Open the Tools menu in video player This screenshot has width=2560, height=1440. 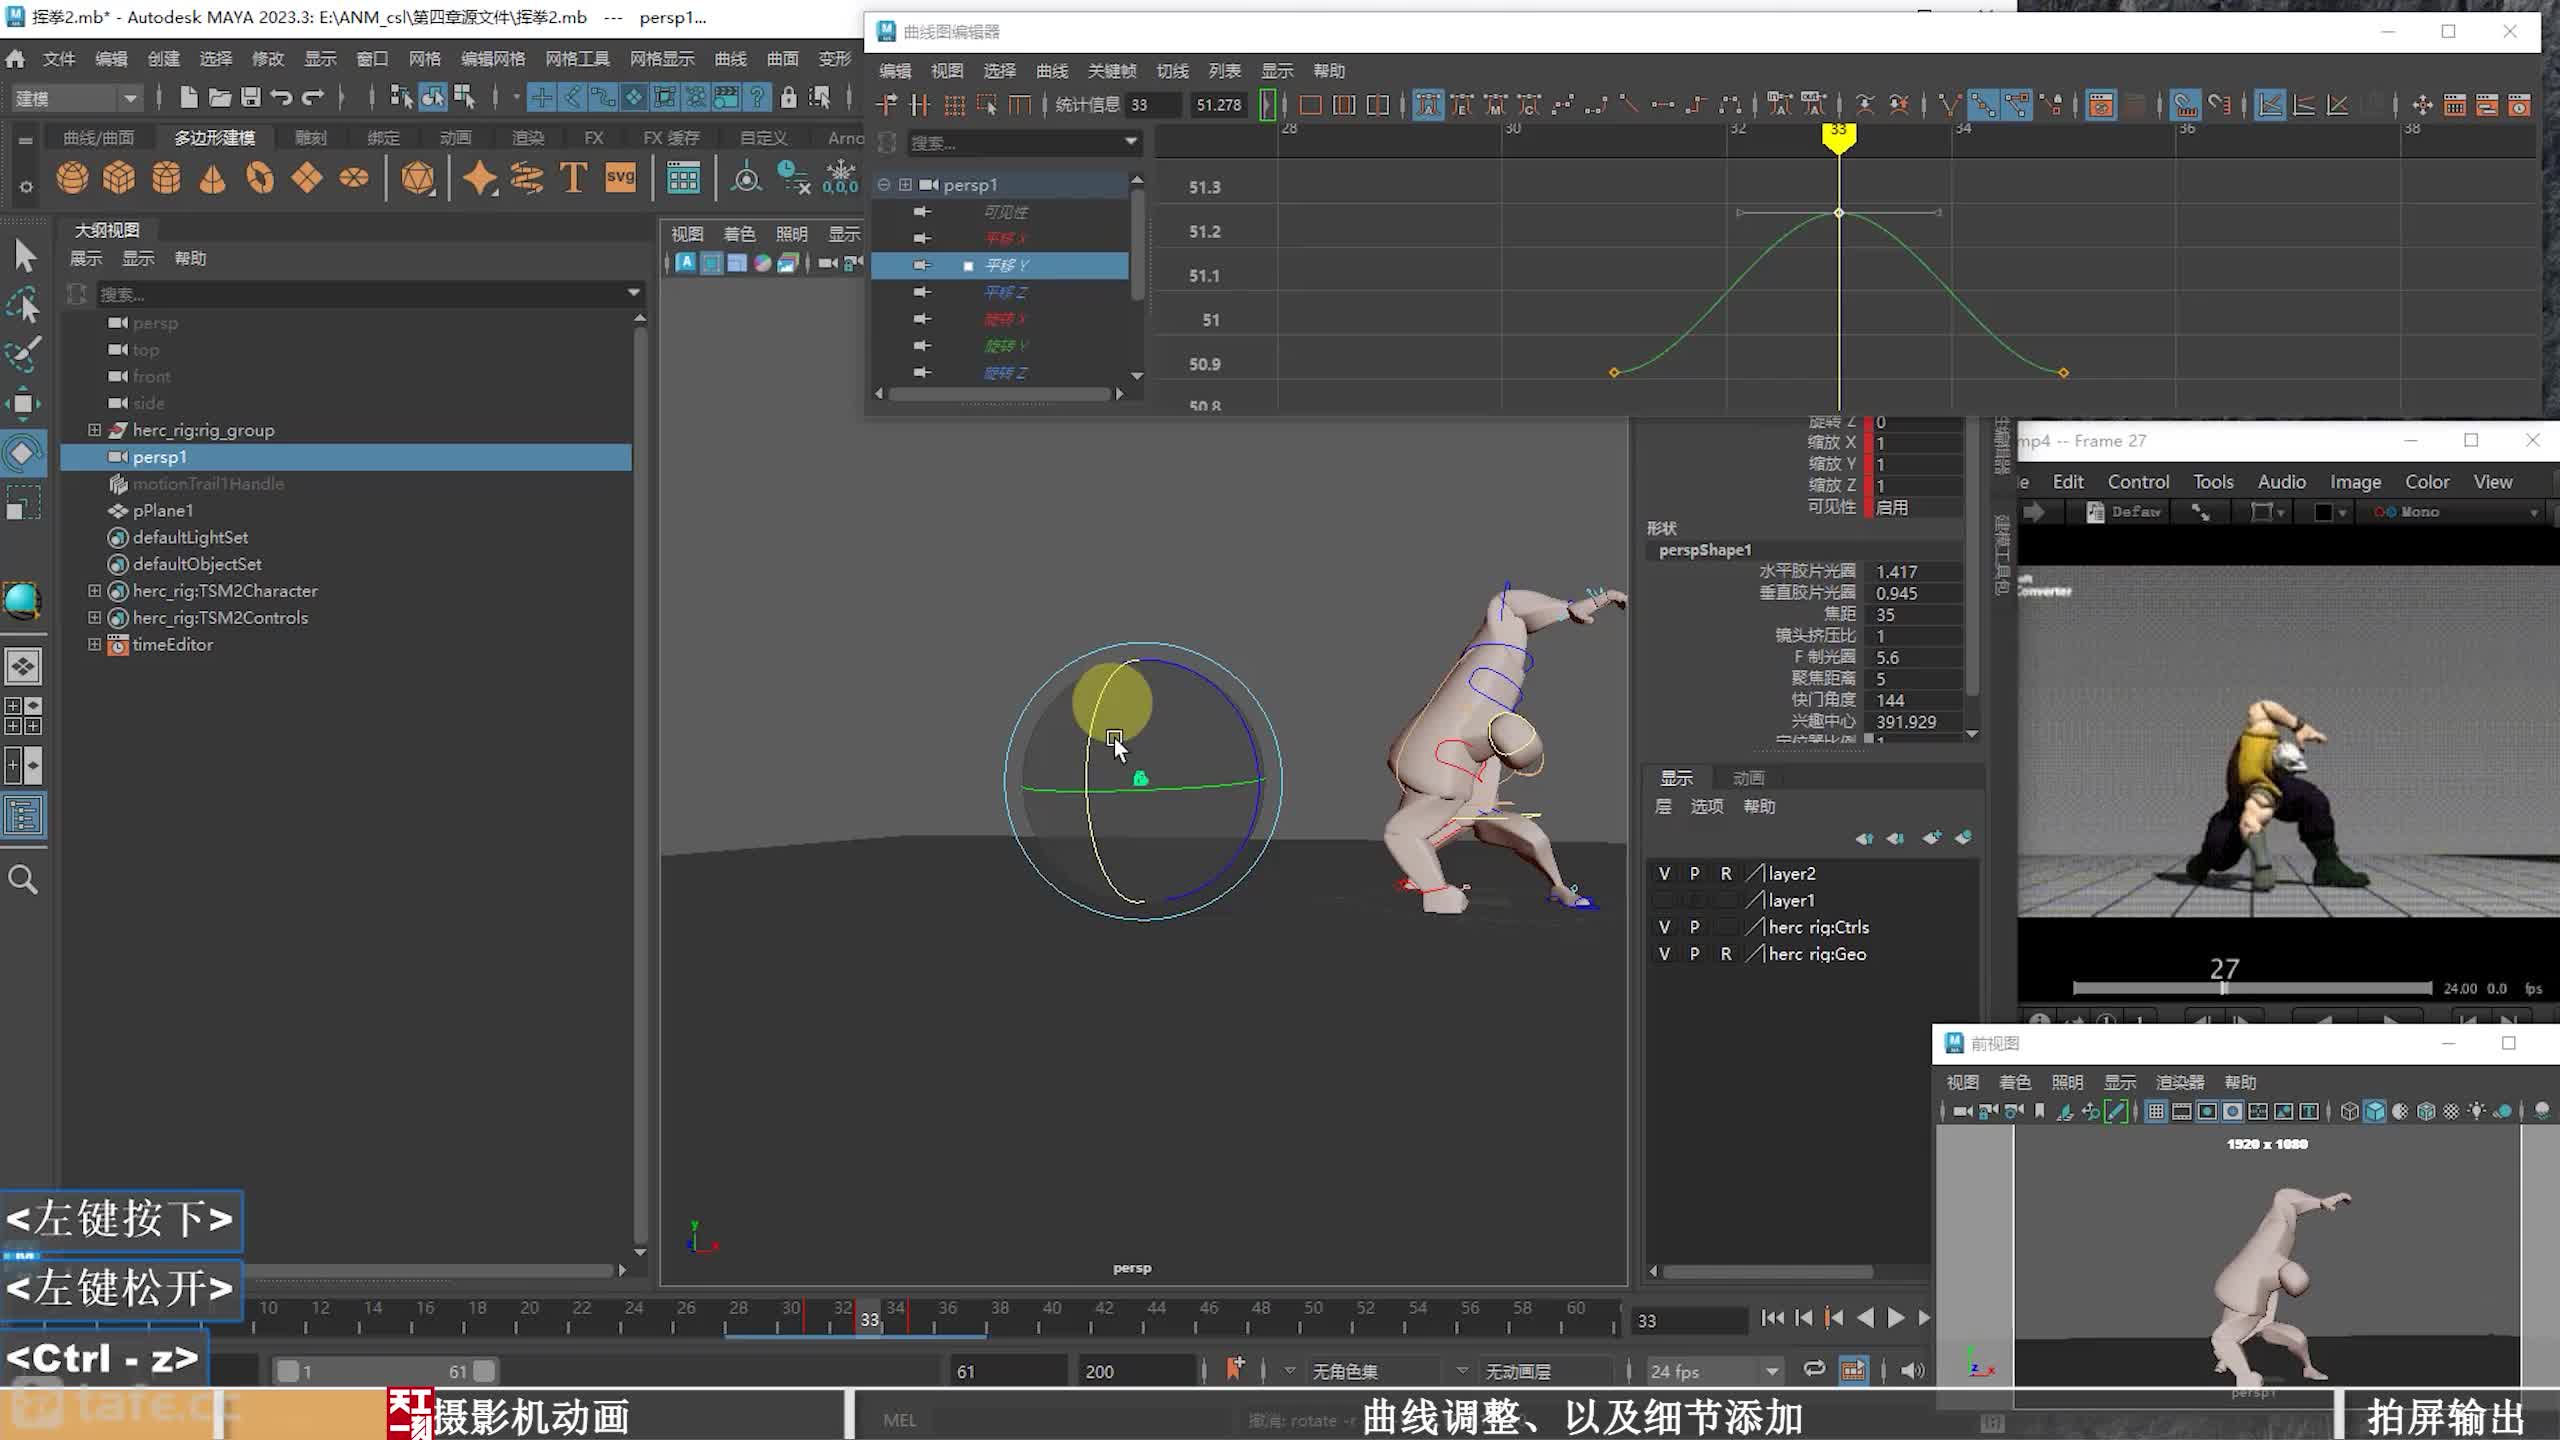pos(2213,482)
